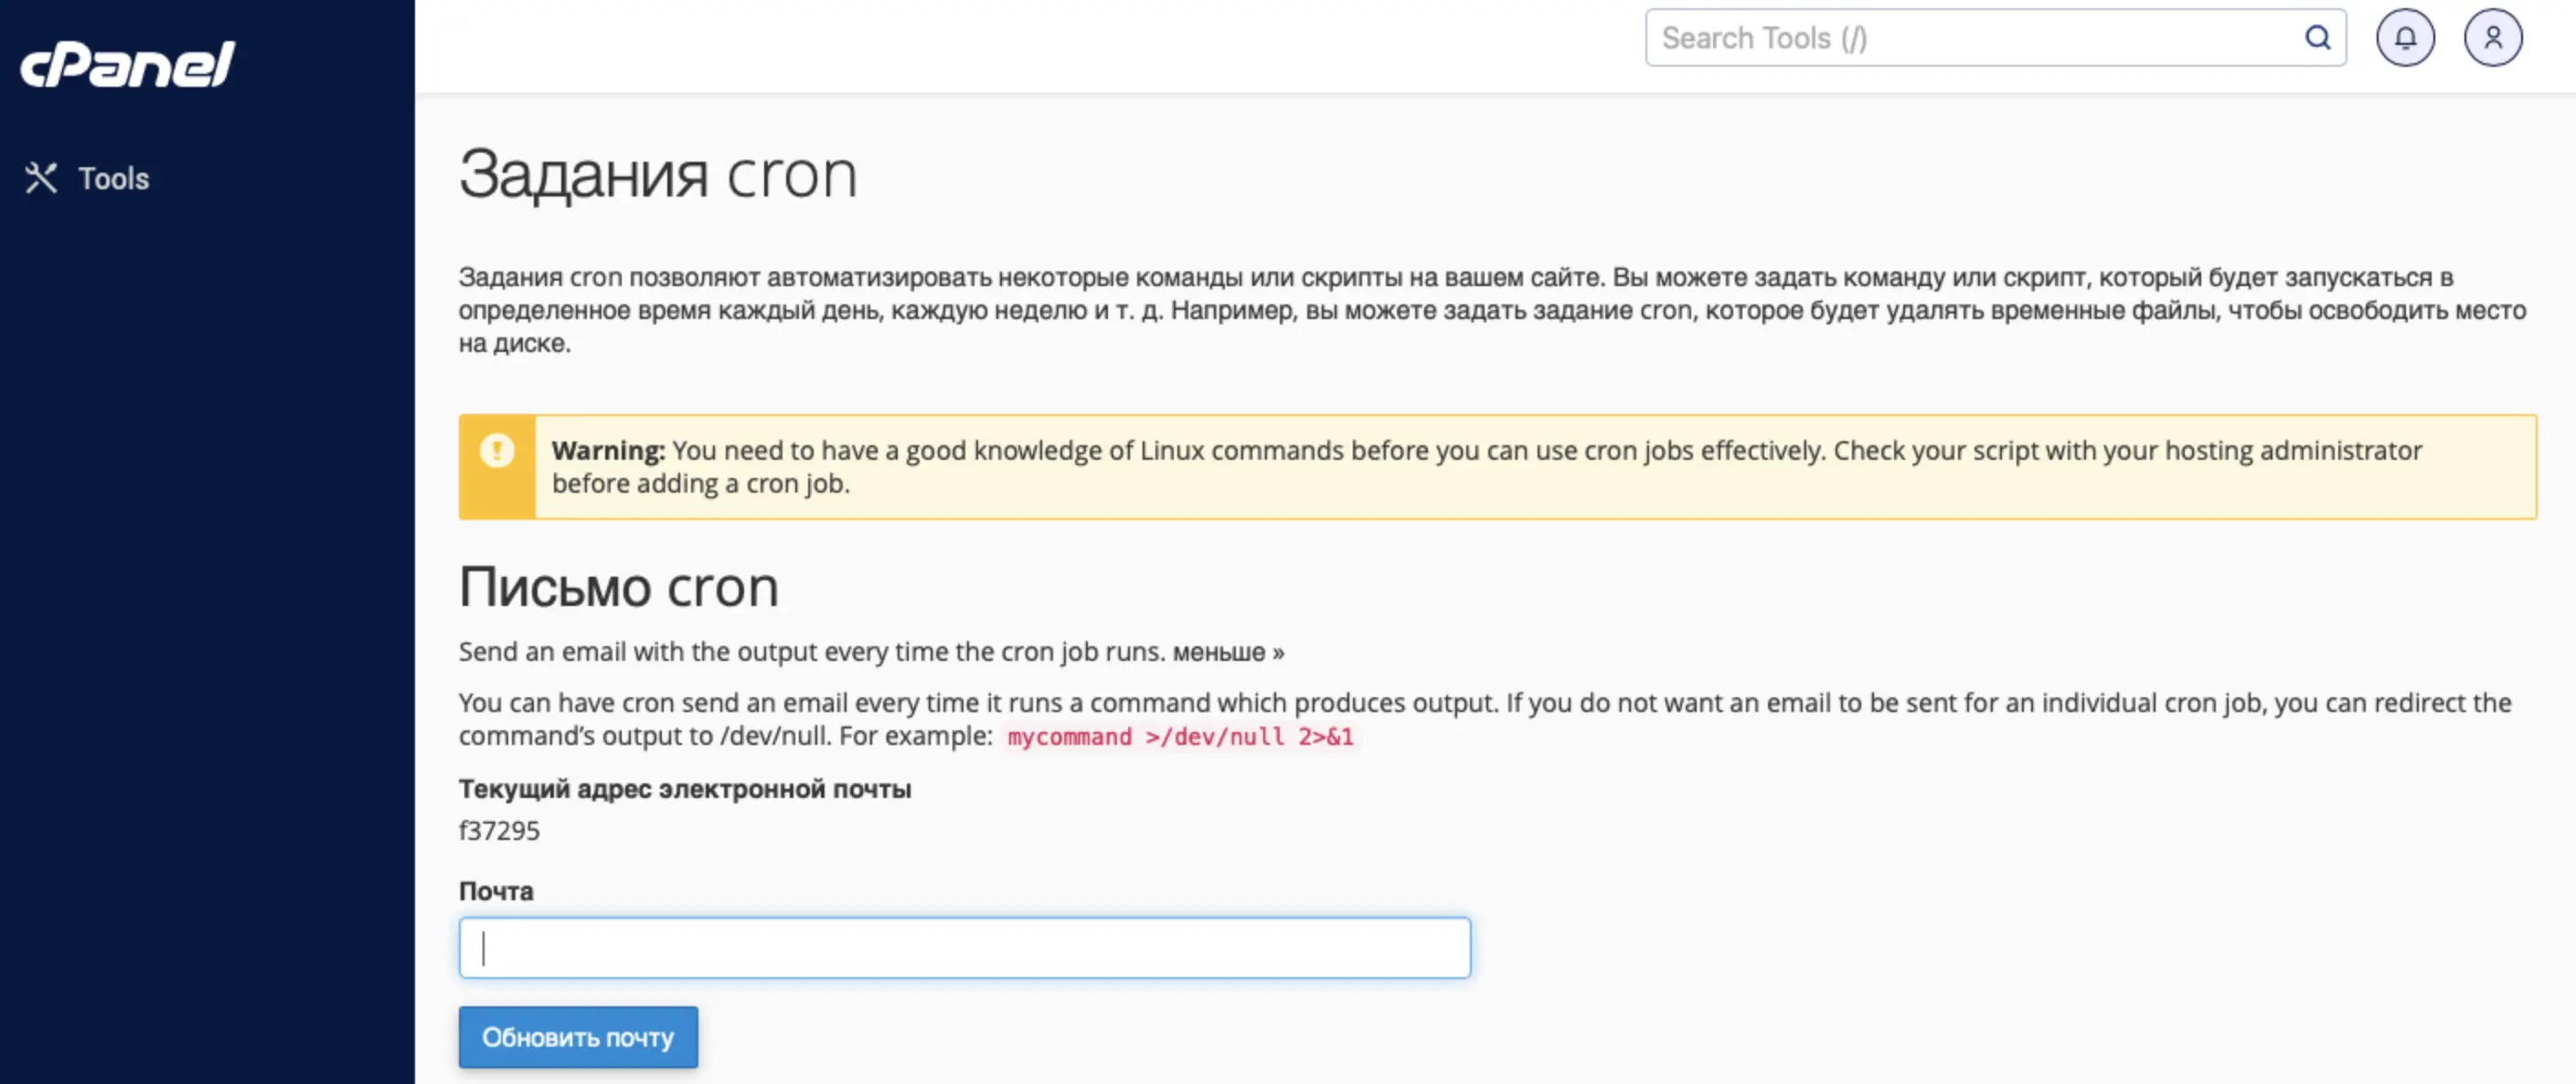
Task: Click the red mycommand code example
Action: pos(1179,737)
